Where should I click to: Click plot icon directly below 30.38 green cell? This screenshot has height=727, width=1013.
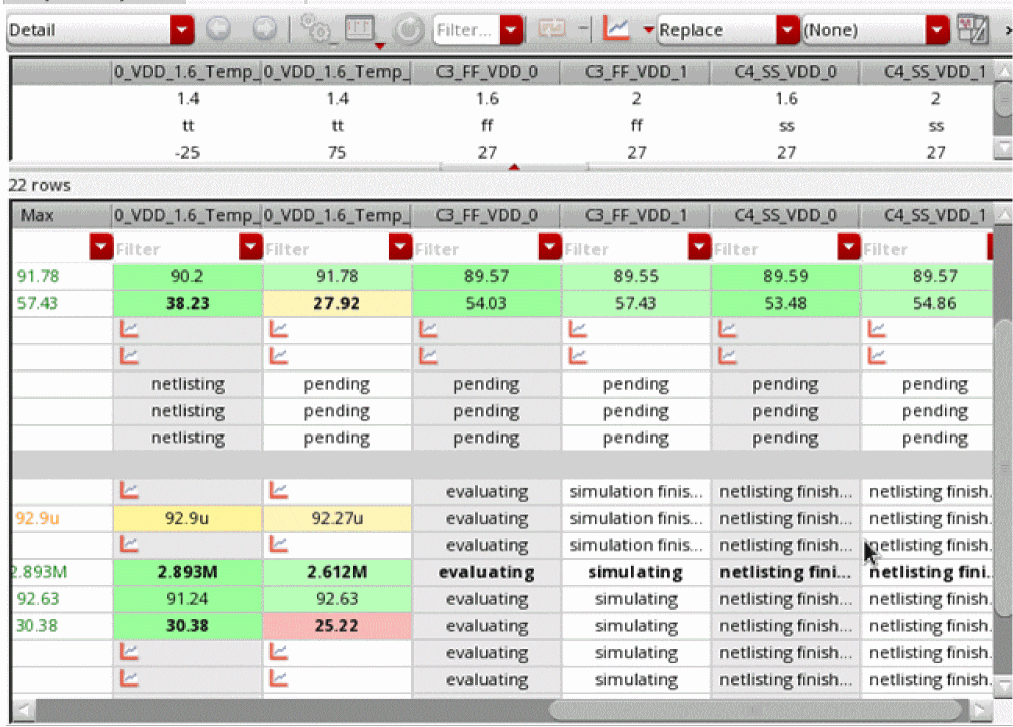tap(129, 651)
